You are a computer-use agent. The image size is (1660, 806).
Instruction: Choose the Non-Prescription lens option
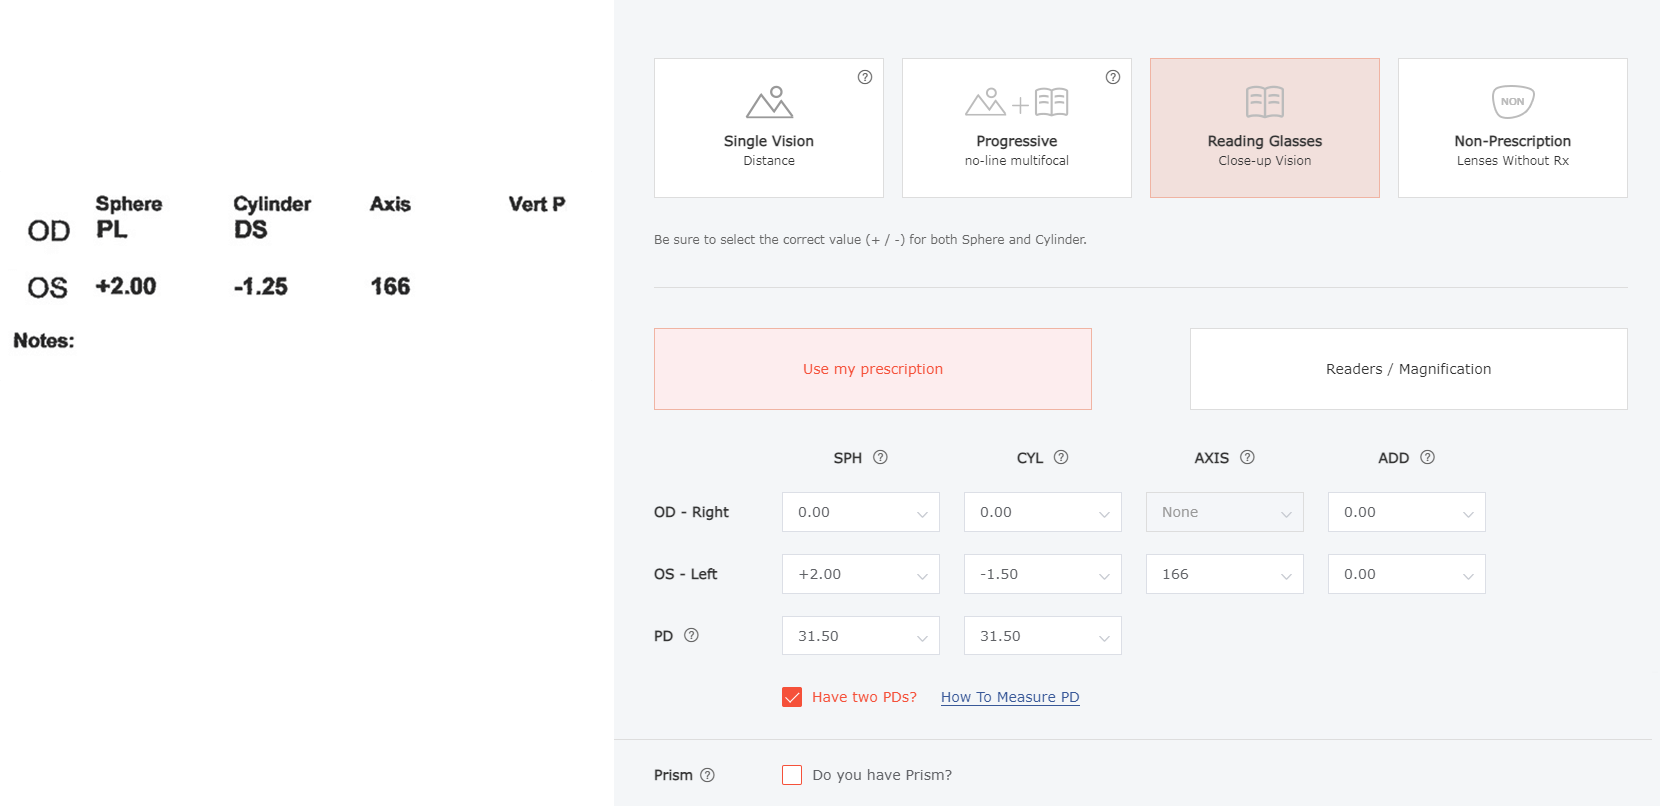point(1512,128)
